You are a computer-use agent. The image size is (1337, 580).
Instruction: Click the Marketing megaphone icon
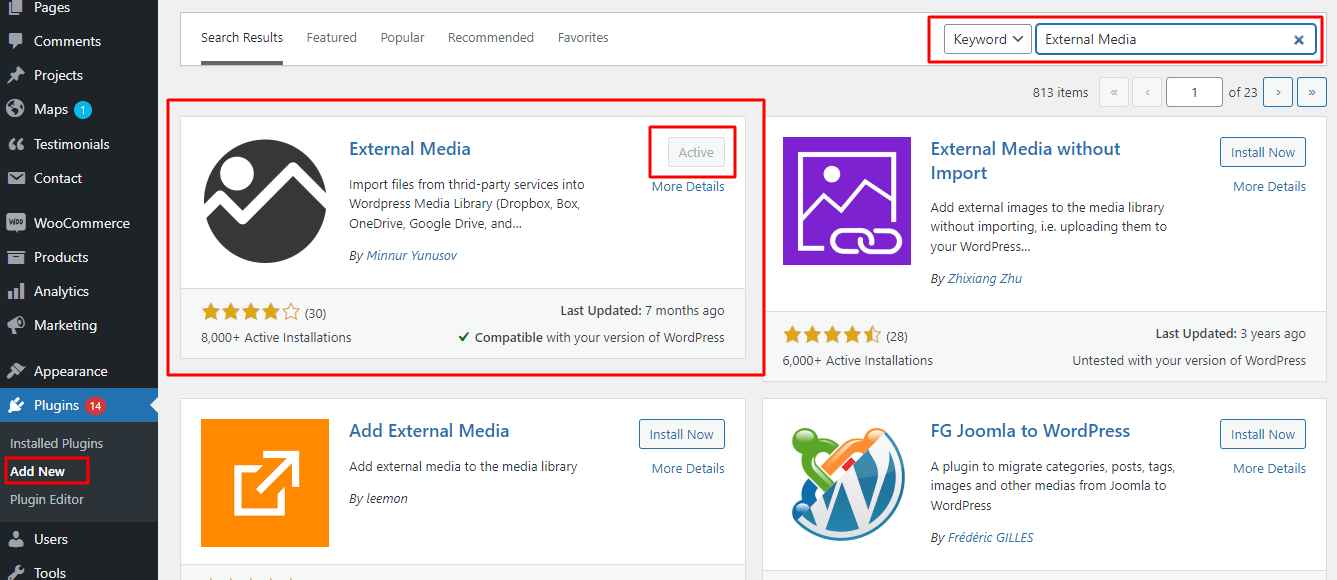pos(15,325)
